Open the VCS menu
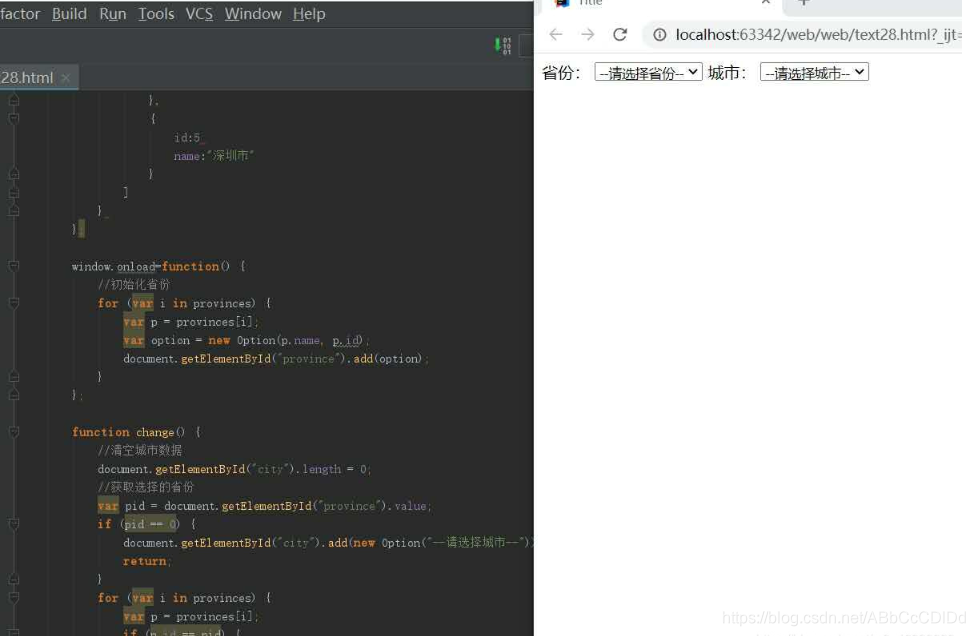 click(x=199, y=14)
